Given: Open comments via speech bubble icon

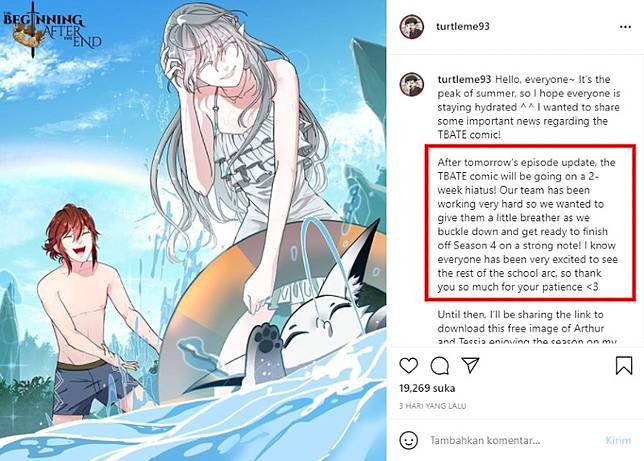Looking at the screenshot, I should point(439,365).
